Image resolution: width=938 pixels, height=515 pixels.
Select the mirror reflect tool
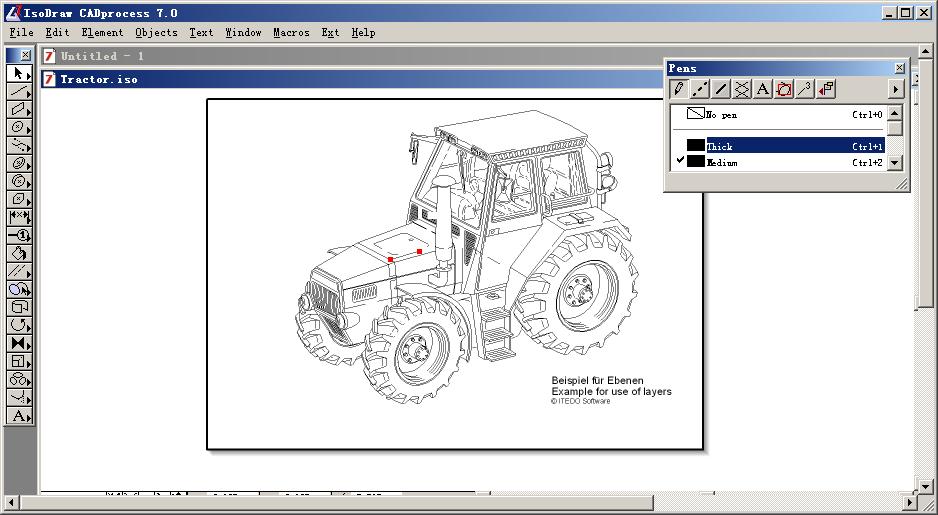coord(19,343)
